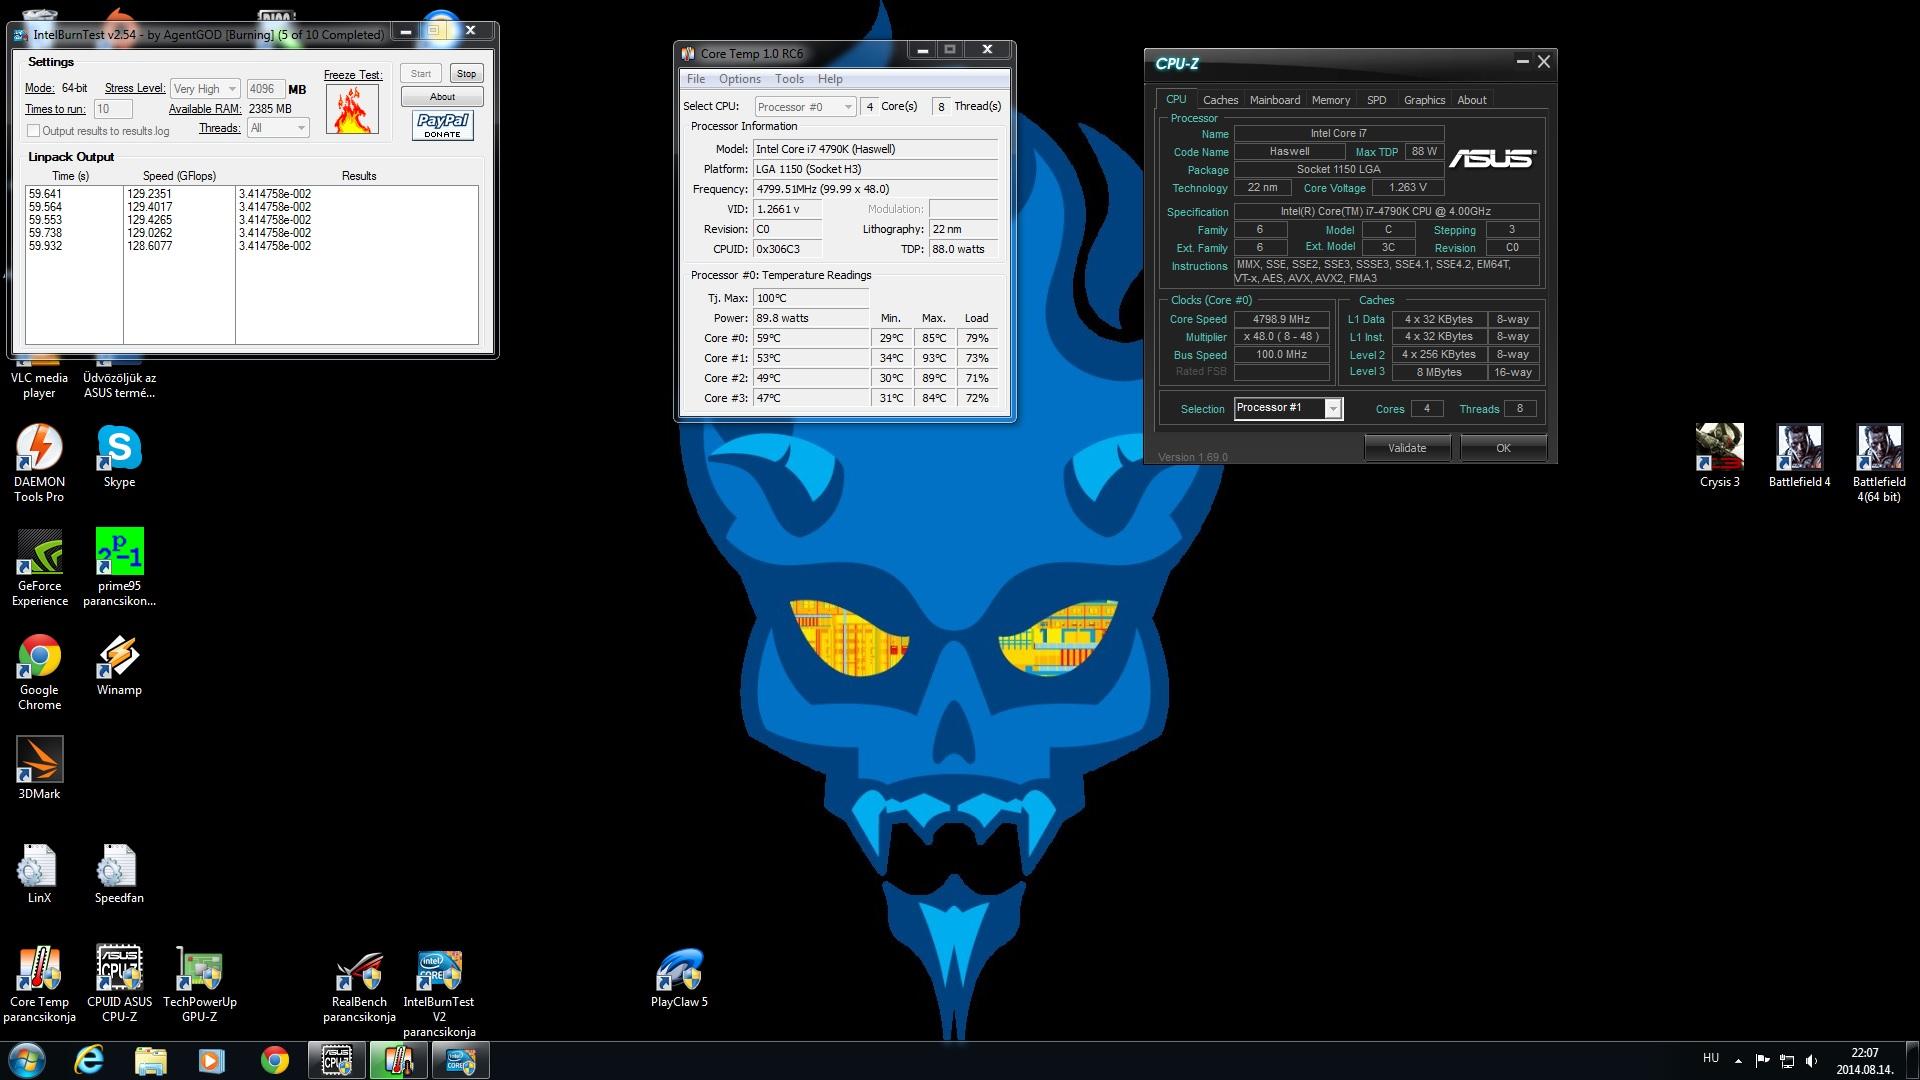1920x1080 pixels.
Task: Launch Google Chrome from desktop icon
Action: click(x=39, y=671)
